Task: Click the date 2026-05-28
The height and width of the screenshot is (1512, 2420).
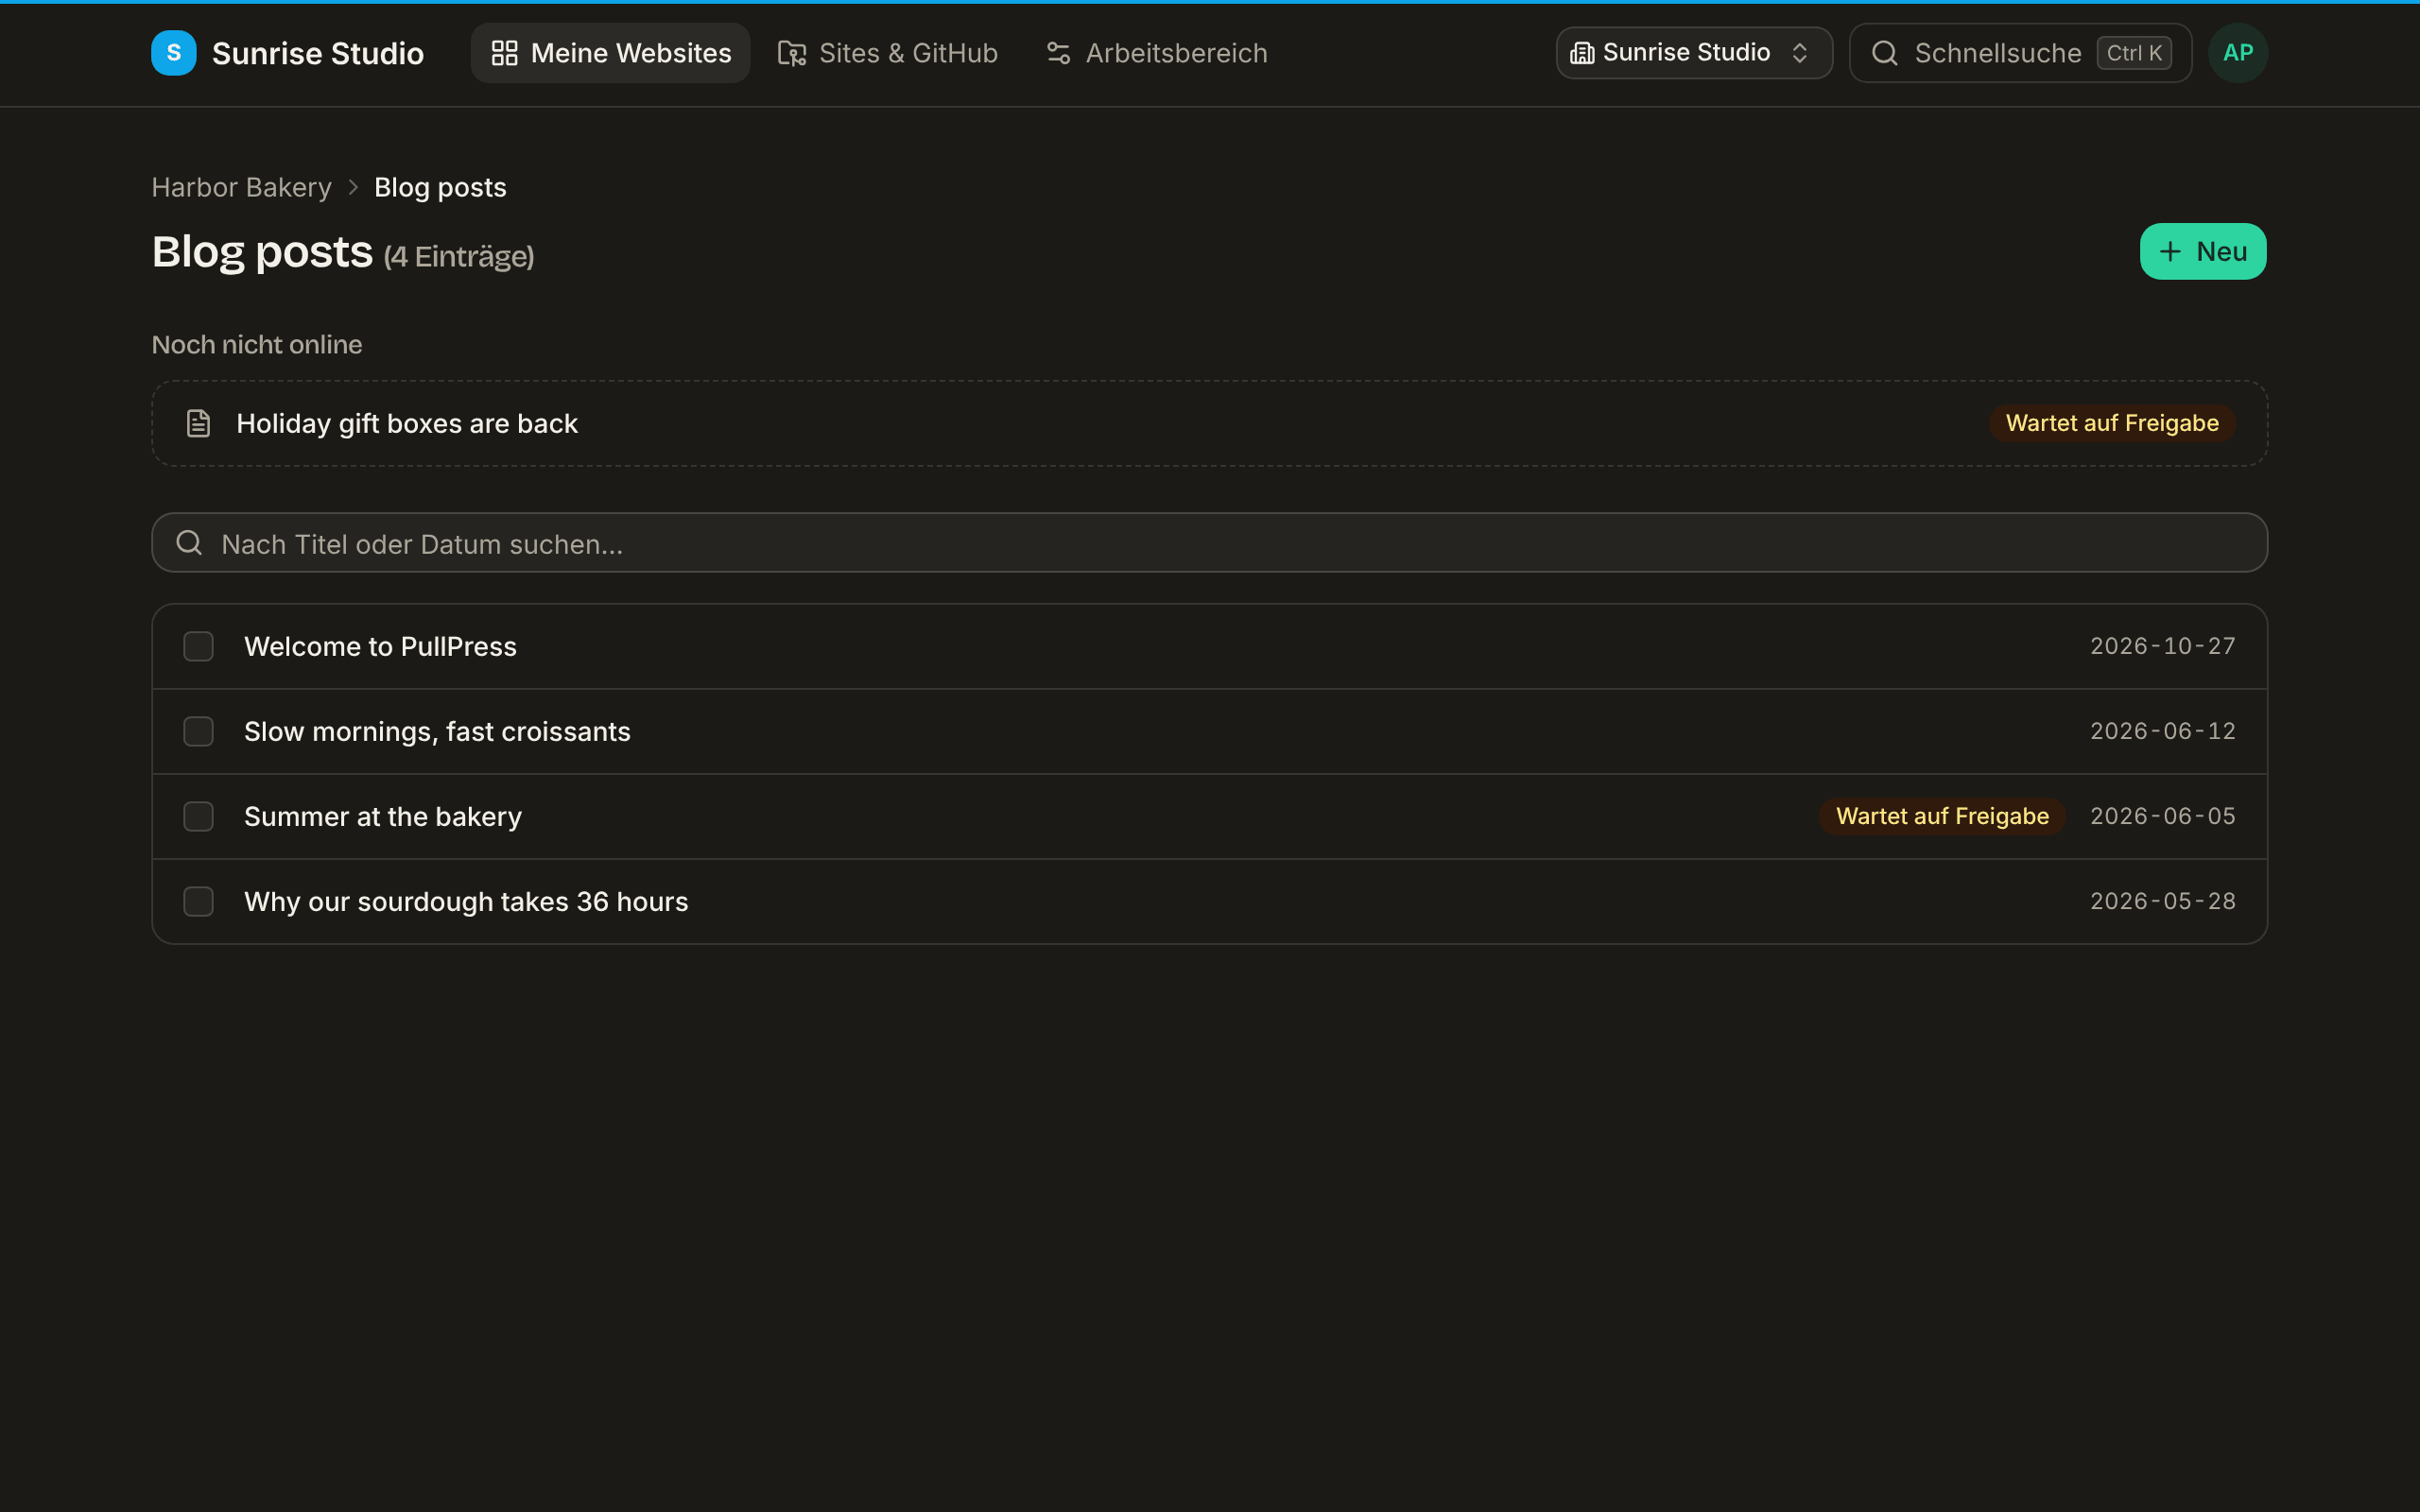Action: [x=2162, y=901]
